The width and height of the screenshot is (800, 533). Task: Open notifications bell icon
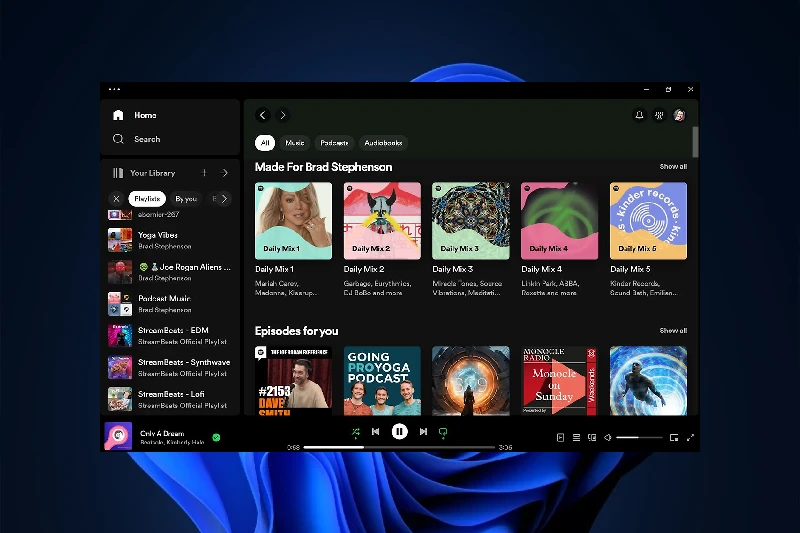pyautogui.click(x=639, y=115)
